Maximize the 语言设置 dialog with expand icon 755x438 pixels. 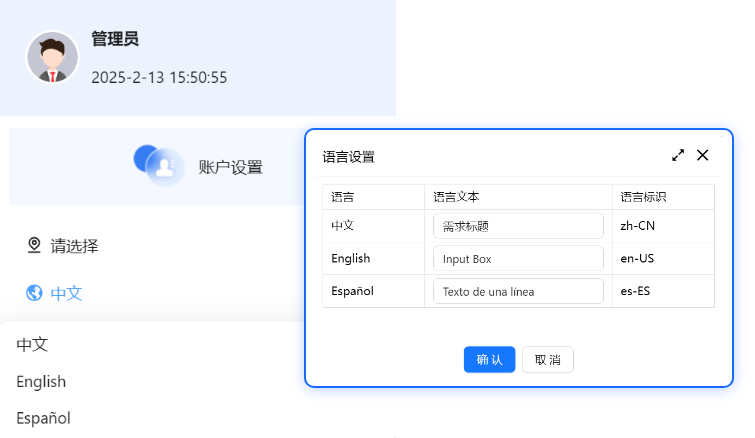point(678,155)
